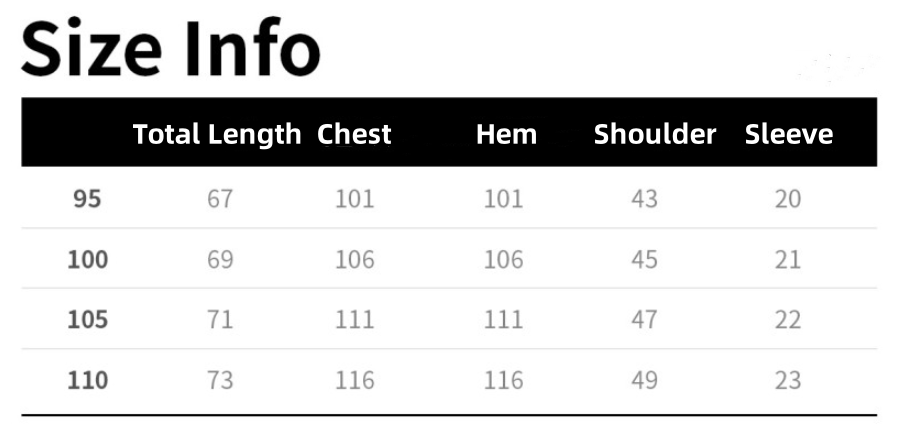Image resolution: width=903 pixels, height=431 pixels.
Task: Click chest value 106 for size 100
Action: 355,260
